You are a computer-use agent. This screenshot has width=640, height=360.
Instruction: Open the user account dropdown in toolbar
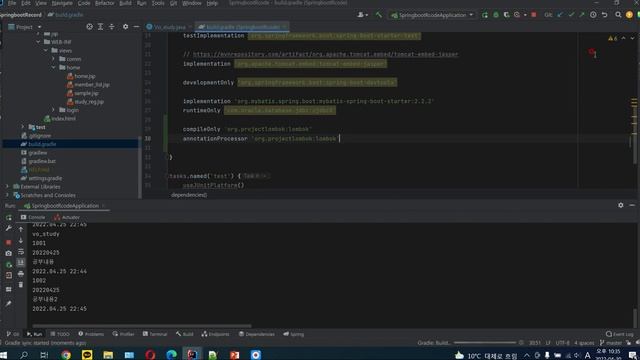[362, 15]
